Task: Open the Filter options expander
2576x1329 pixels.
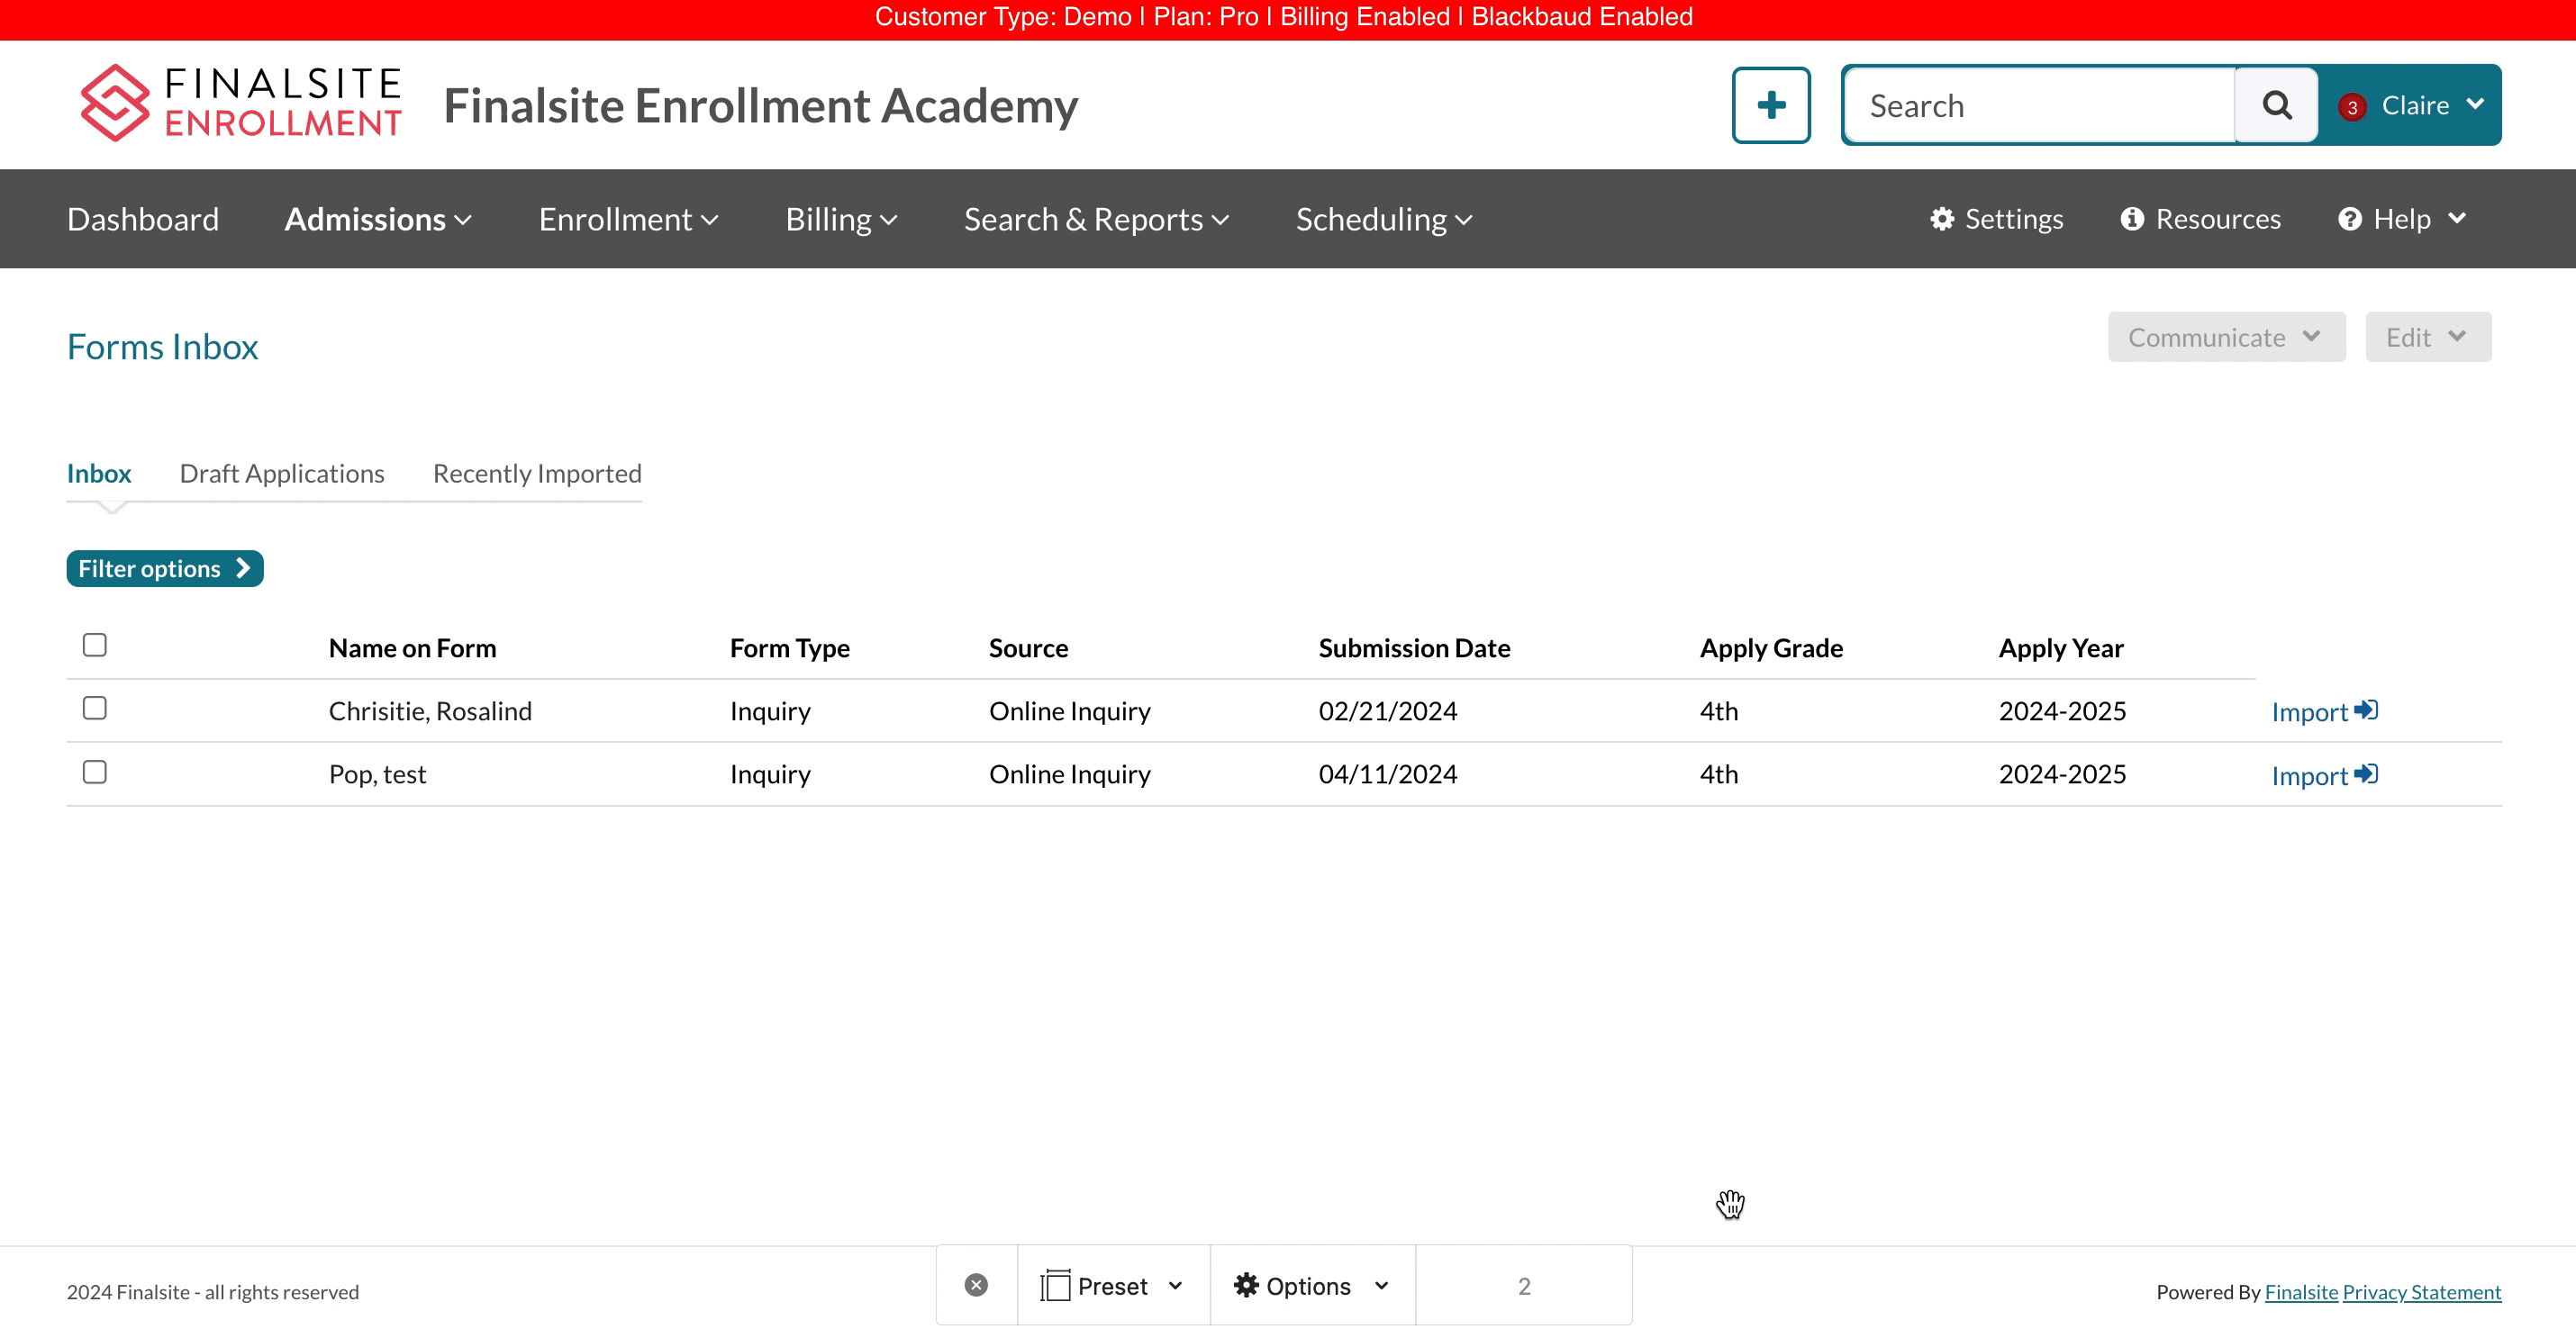Action: point(165,566)
